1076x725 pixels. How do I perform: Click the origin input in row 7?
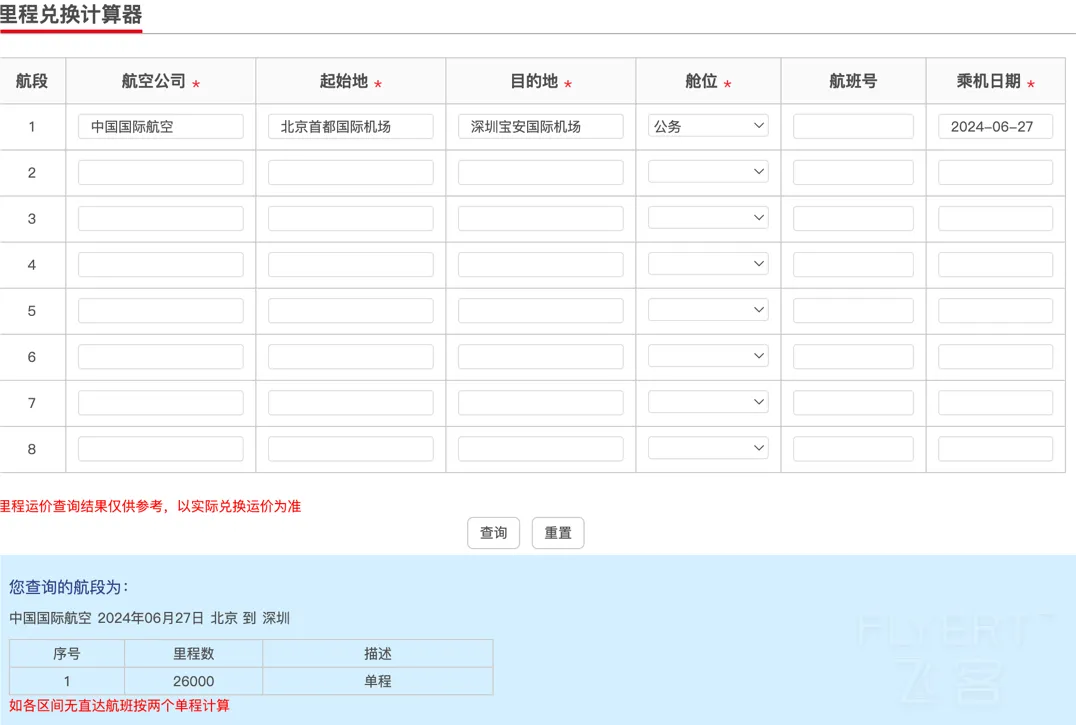click(351, 402)
